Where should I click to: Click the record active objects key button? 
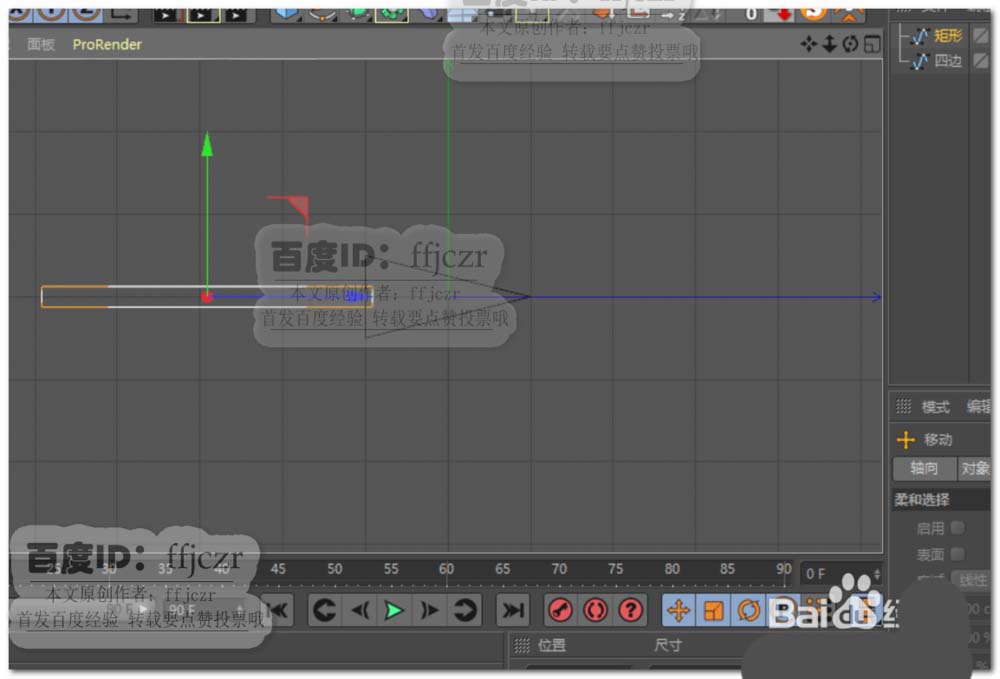(561, 610)
